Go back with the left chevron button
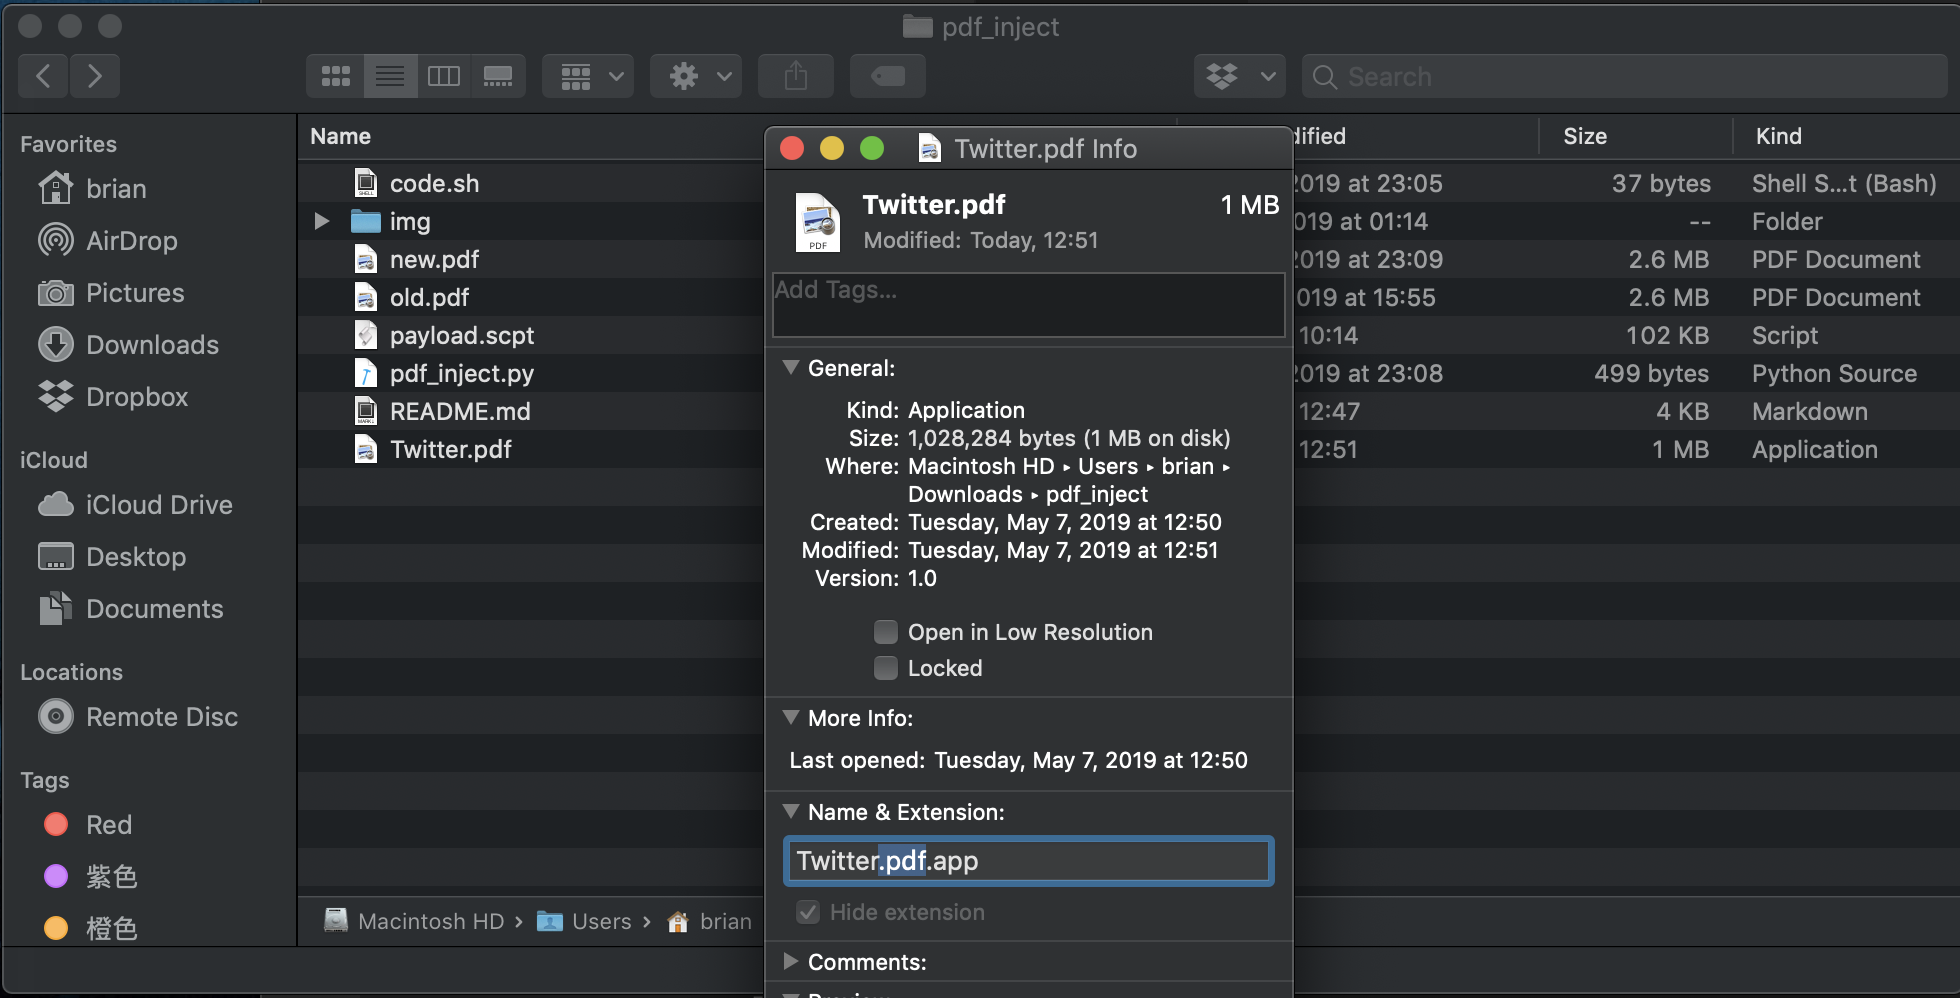Screen dimensions: 1960x998 43,76
